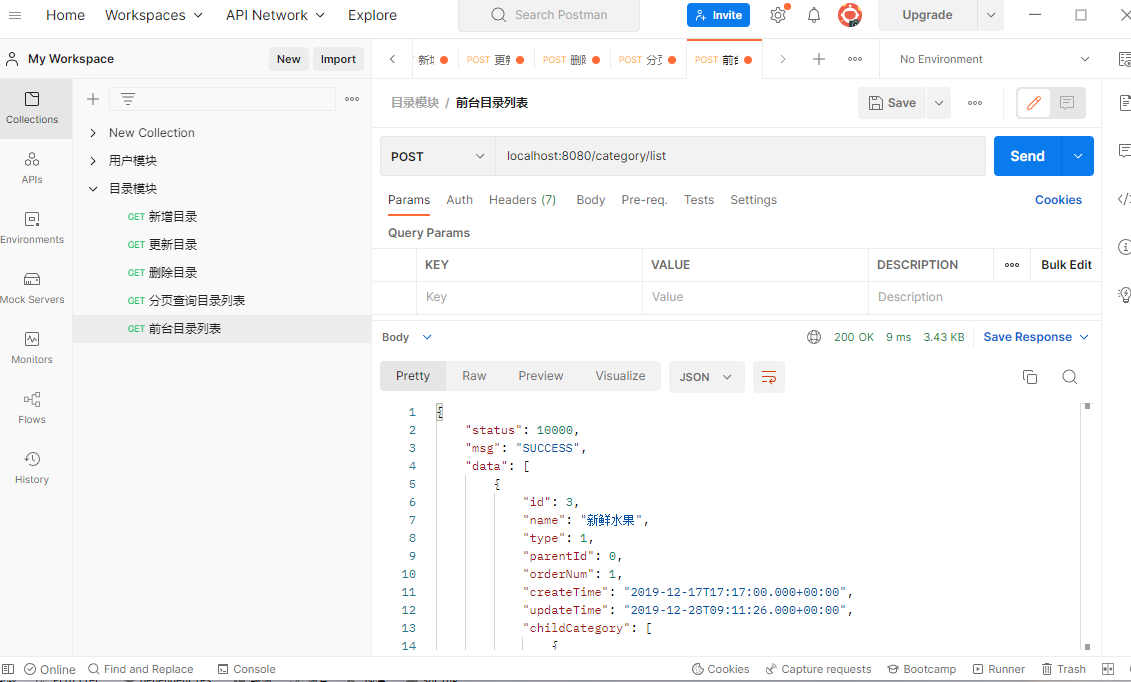Open Collections sidebar section
1131x682 pixels.
click(x=32, y=108)
